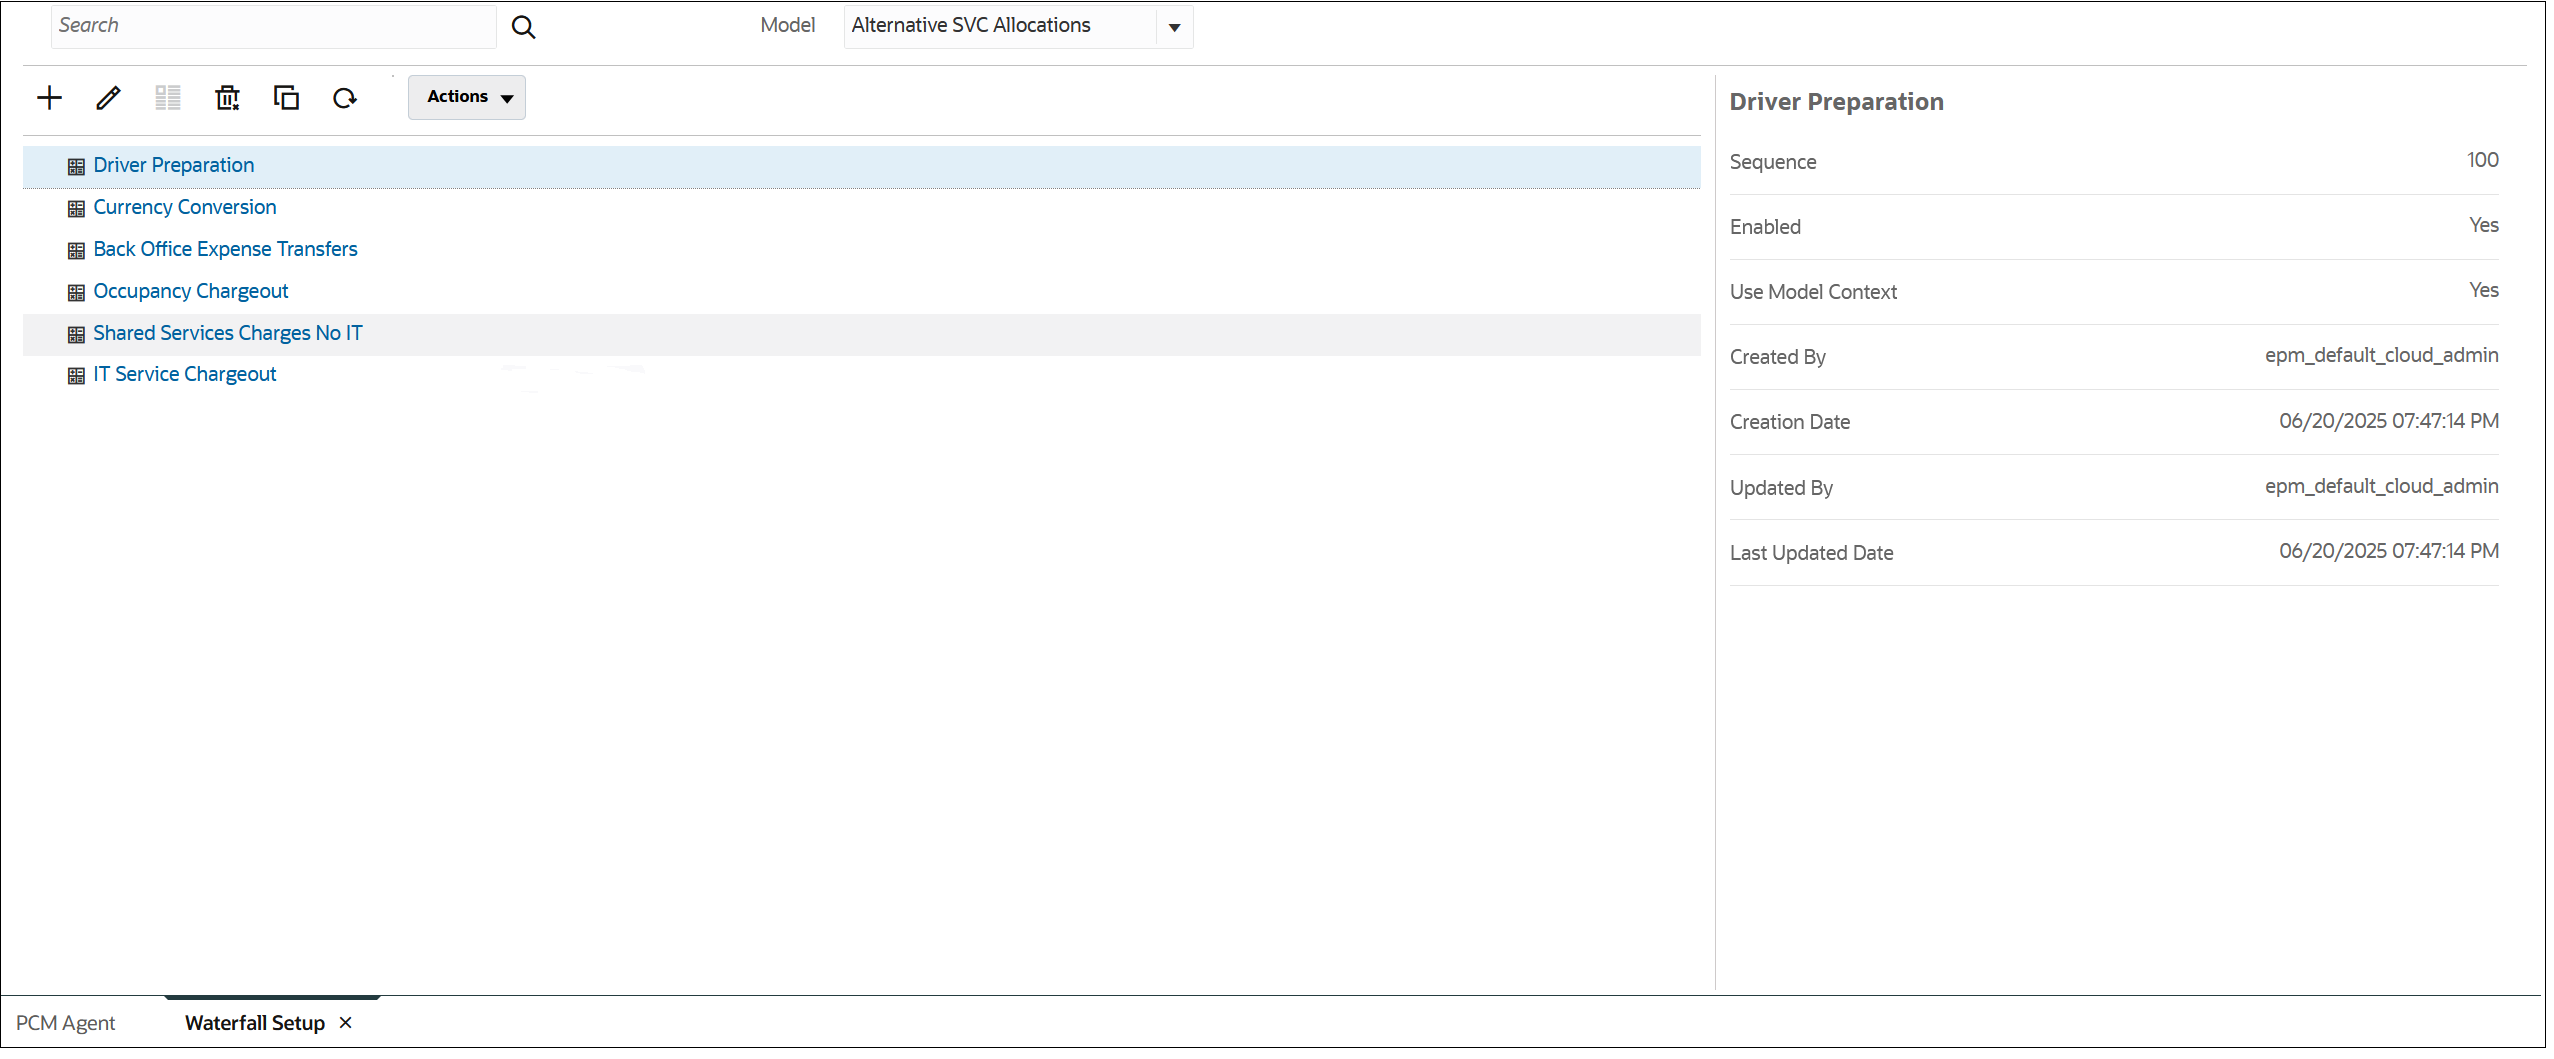Click the Alternative SVC Allocations model field
The image size is (2554, 1059).
pyautogui.click(x=1000, y=26)
